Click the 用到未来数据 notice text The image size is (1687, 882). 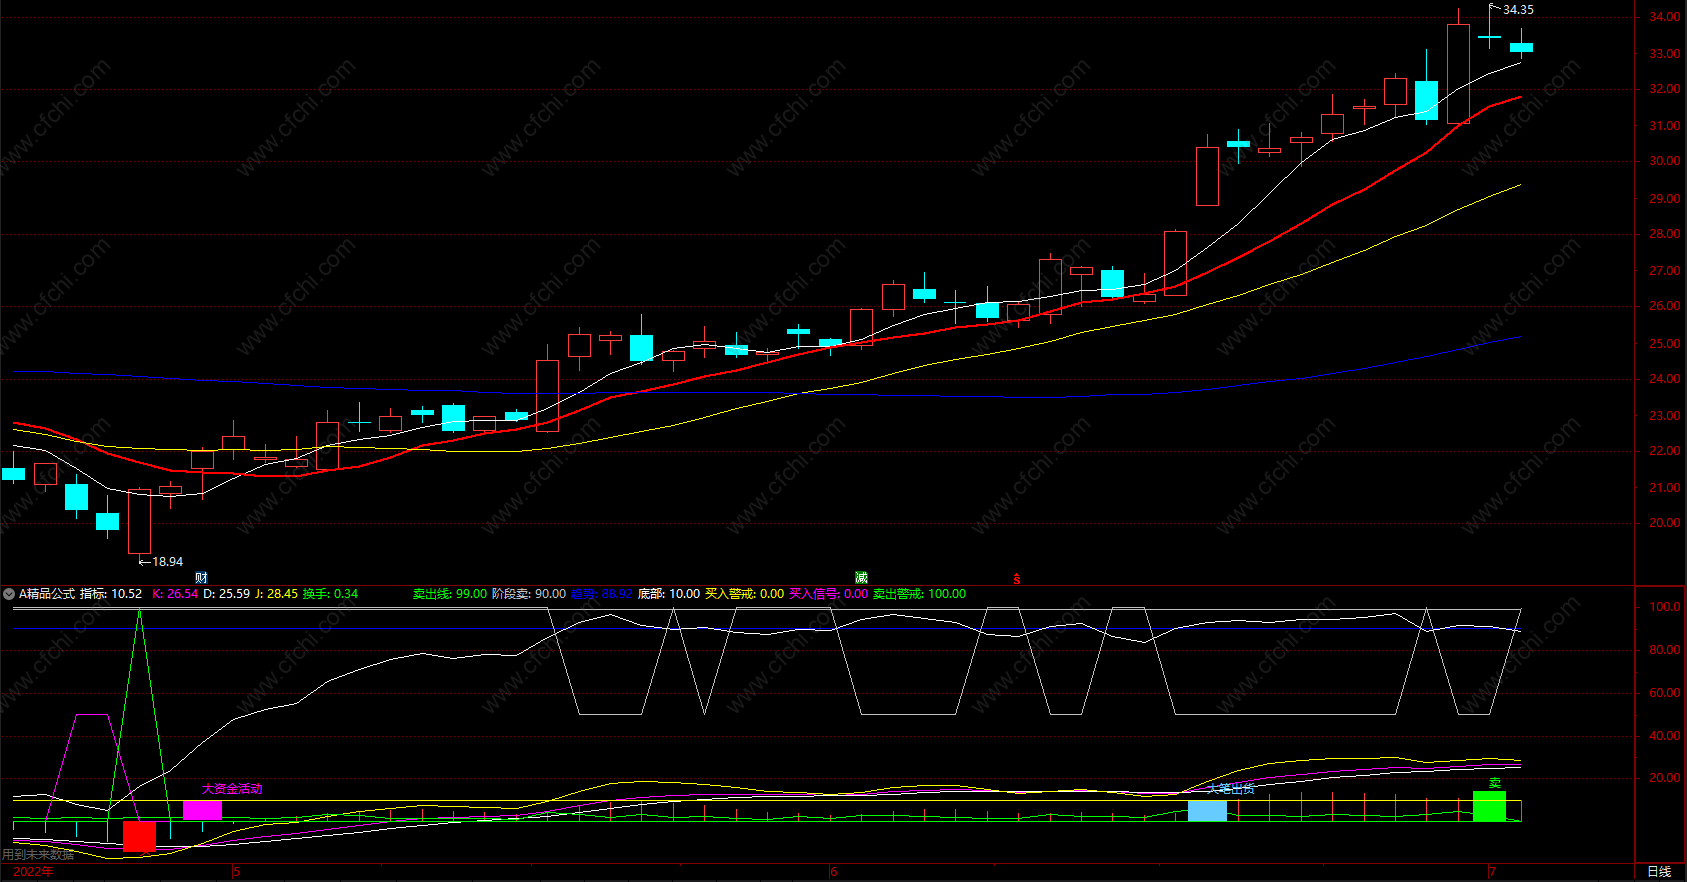point(38,855)
